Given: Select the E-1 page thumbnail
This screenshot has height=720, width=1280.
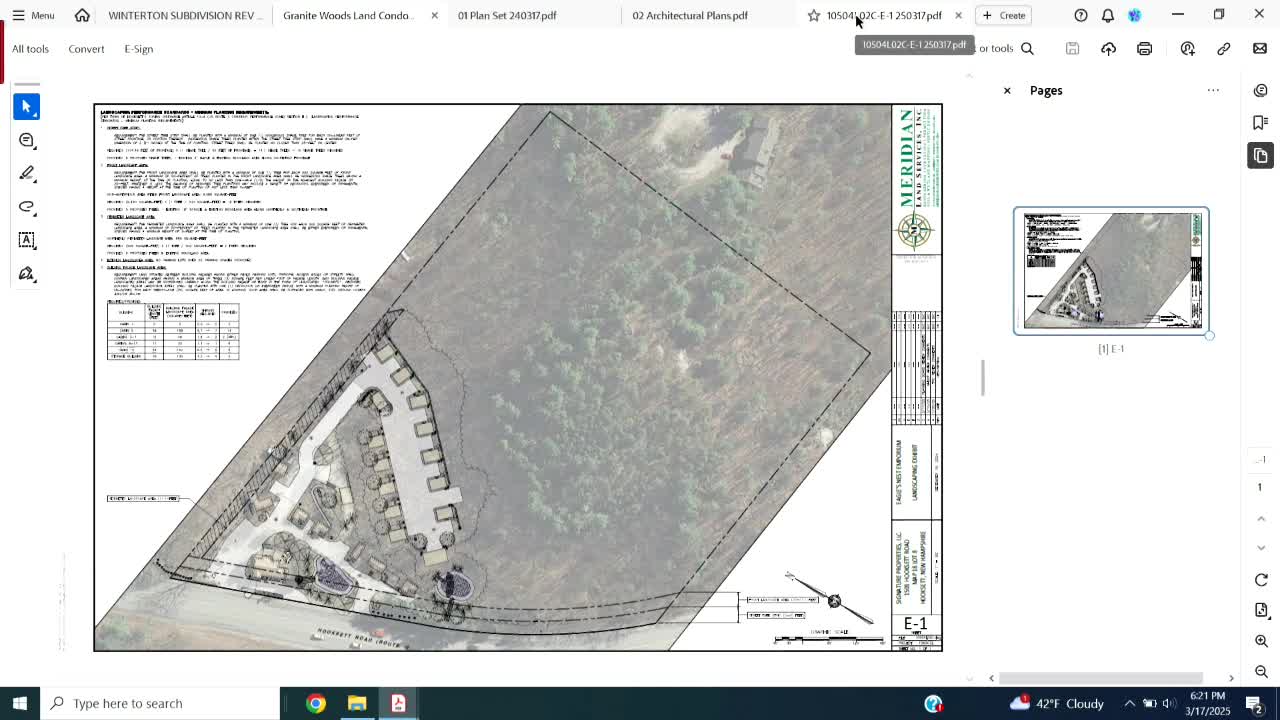Looking at the screenshot, I should point(1111,270).
